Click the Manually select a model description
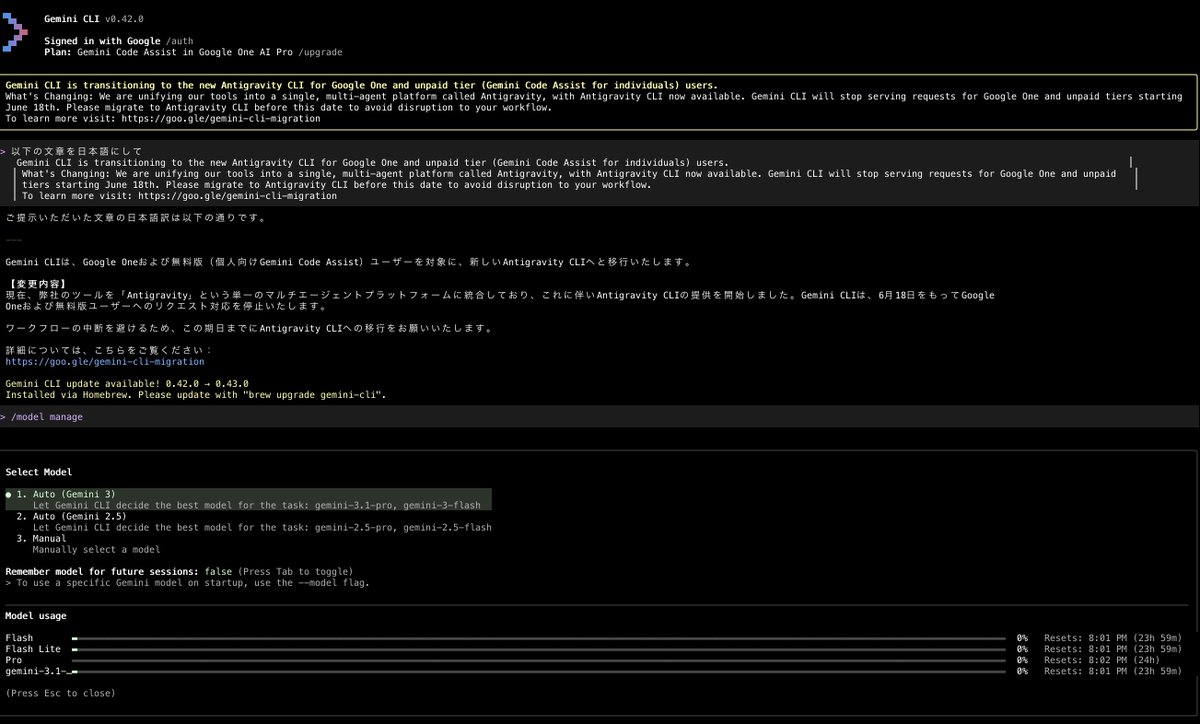Screen dimensions: 1200x724 click(96, 549)
